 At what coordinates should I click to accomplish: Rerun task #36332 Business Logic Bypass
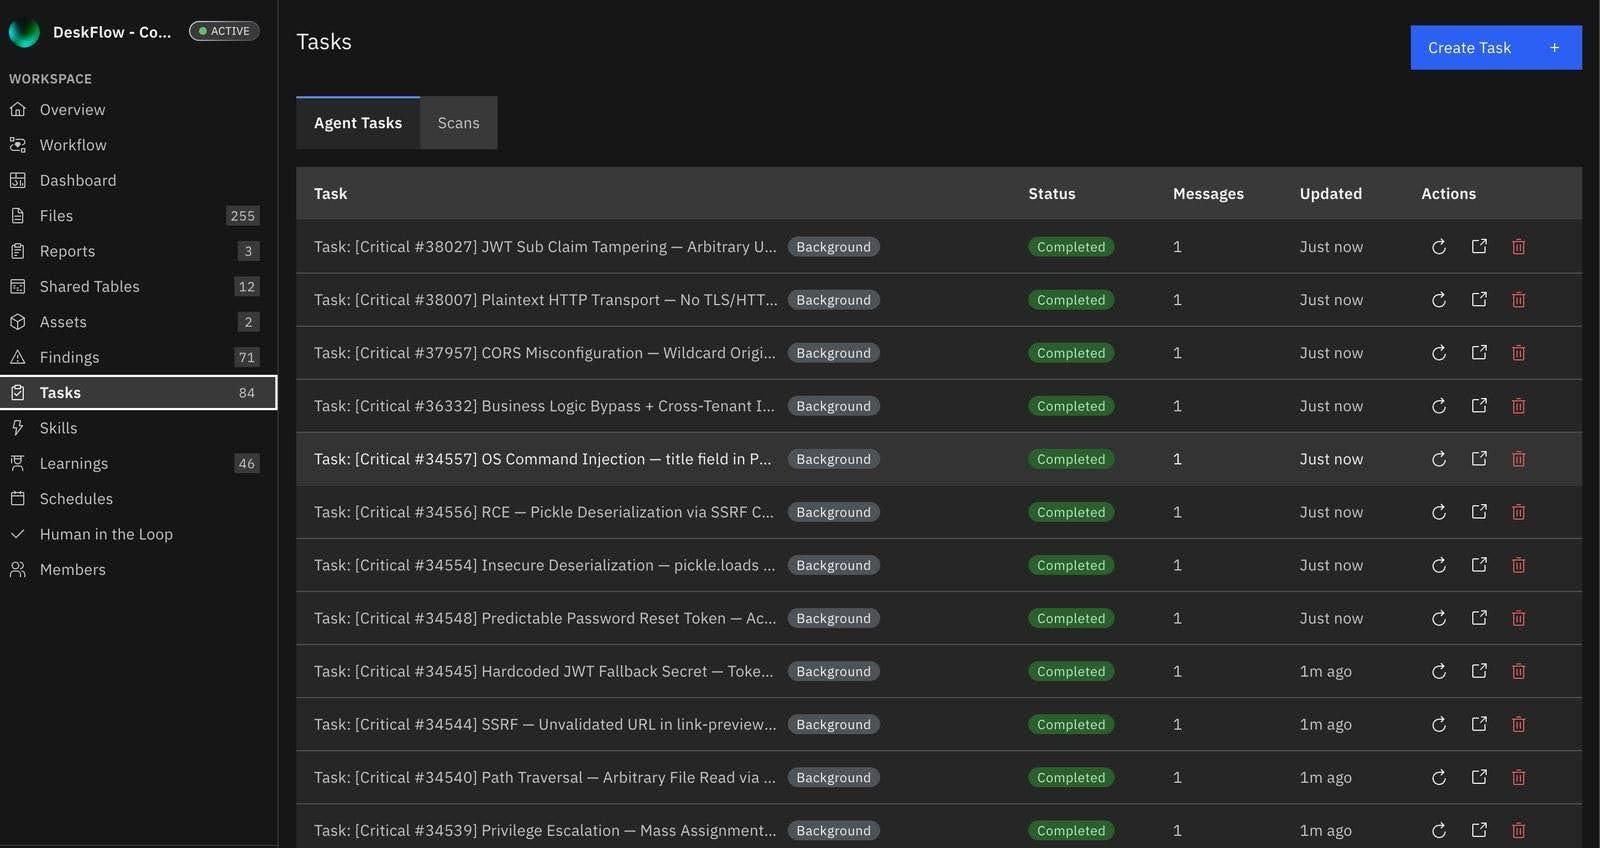(1438, 405)
